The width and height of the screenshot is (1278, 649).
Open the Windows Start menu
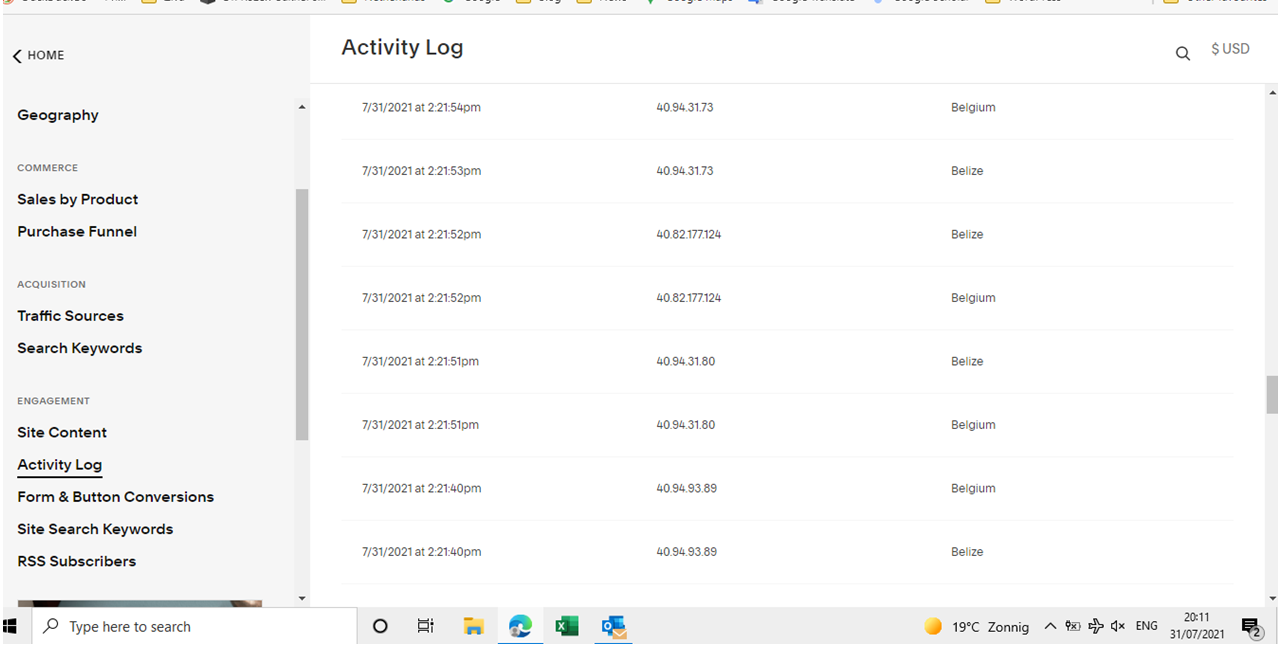pyautogui.click(x=11, y=626)
